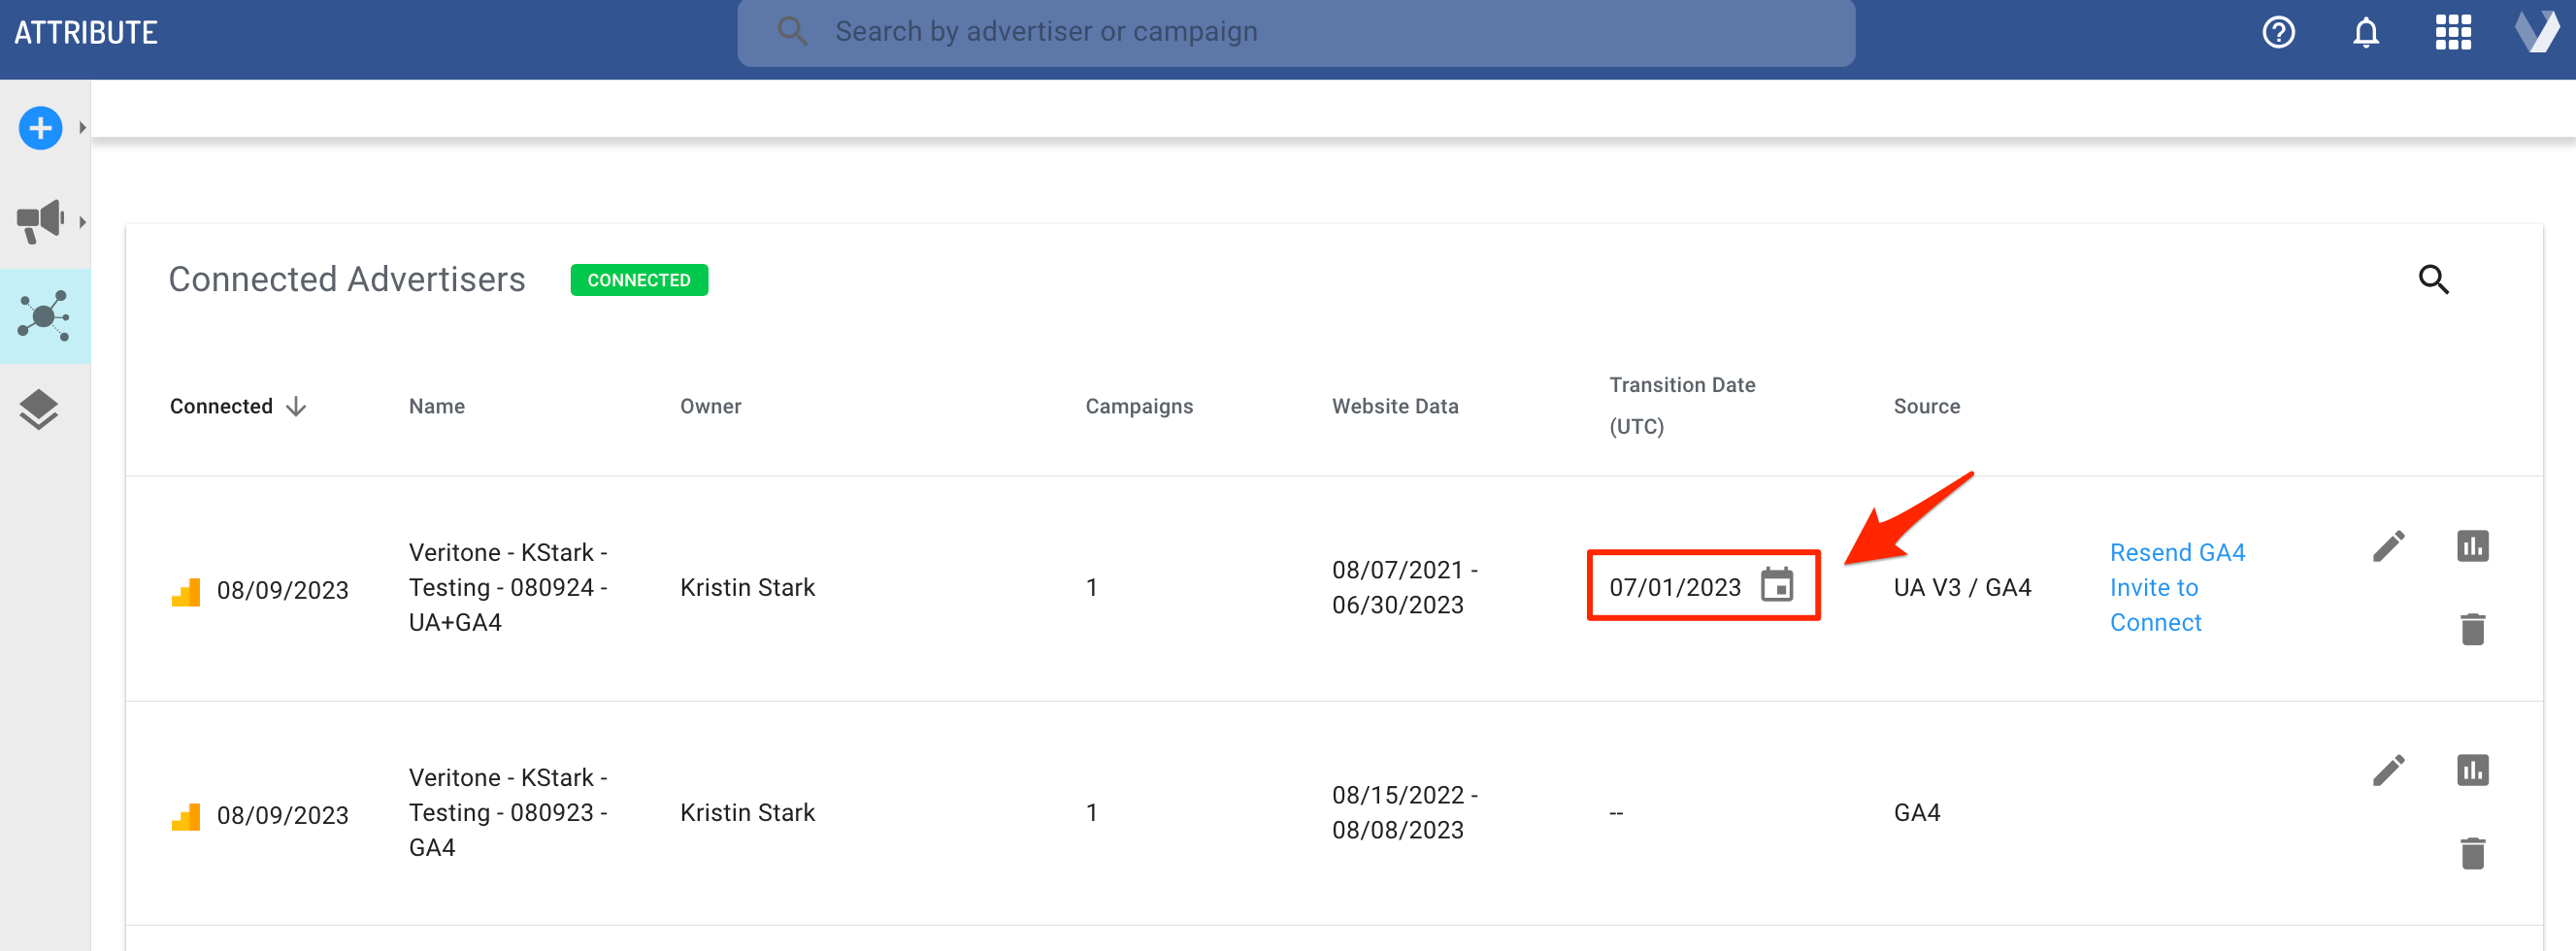
Task: Expand the megaphone submenu arrow
Action: pos(82,221)
